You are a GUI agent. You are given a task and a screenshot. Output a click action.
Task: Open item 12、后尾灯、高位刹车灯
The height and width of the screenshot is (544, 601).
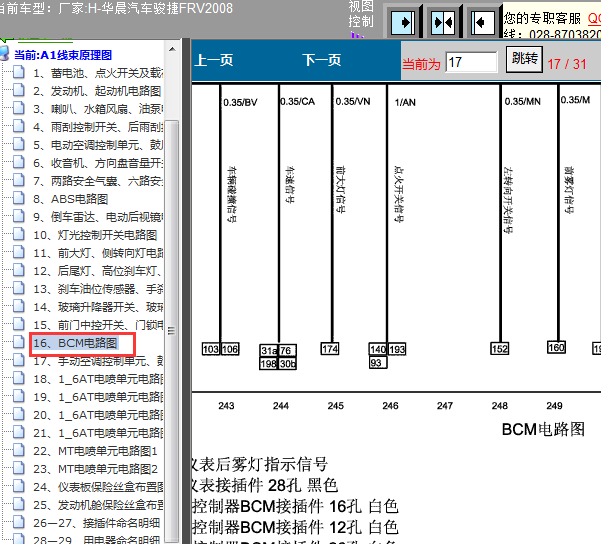[x=98, y=271]
